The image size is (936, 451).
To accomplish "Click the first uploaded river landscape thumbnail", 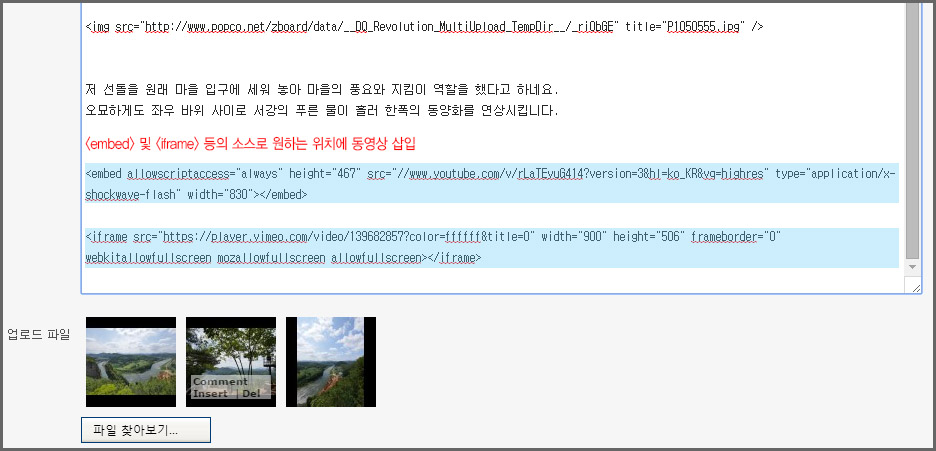I will (131, 362).
